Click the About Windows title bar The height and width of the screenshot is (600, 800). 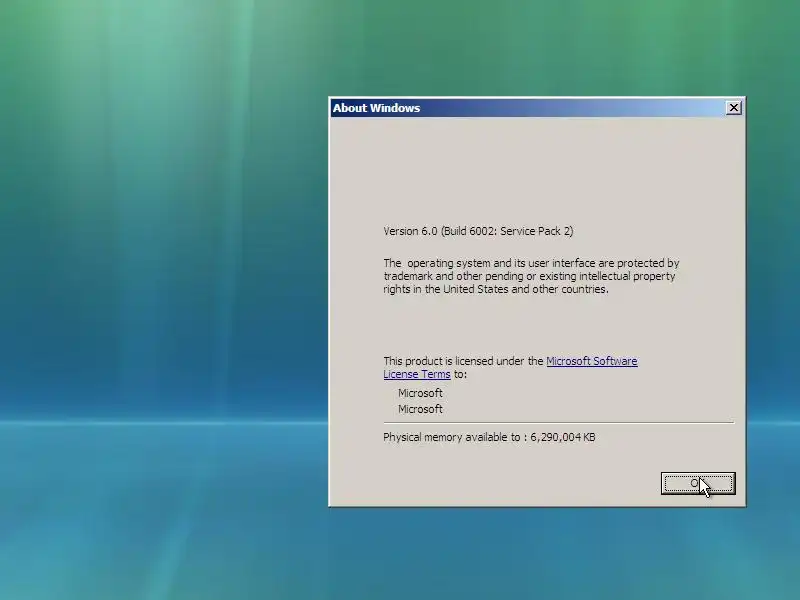537,108
